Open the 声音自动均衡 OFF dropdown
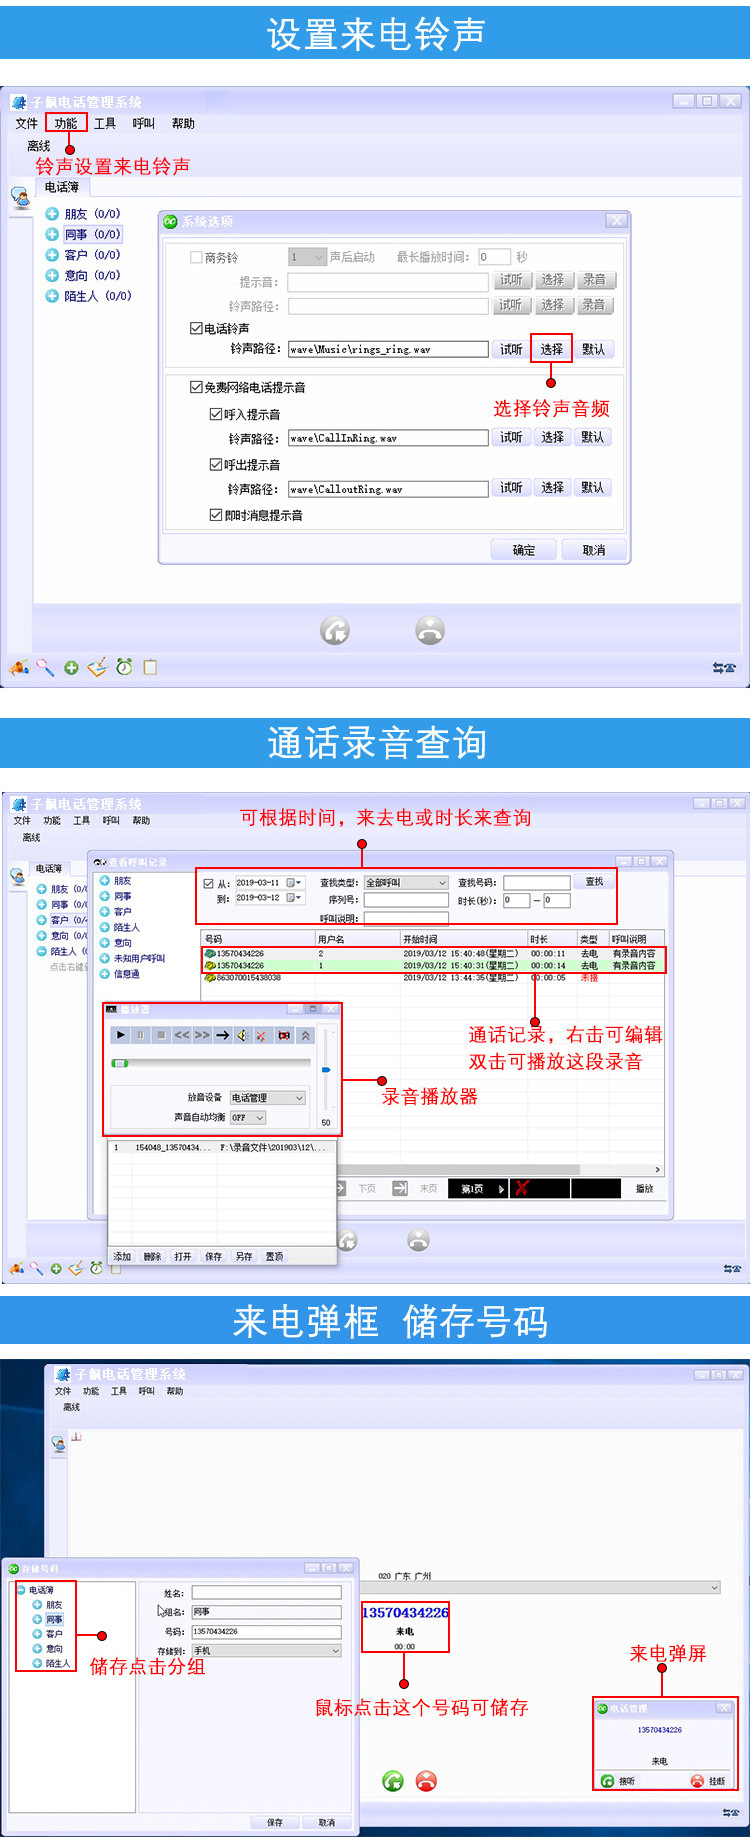 point(248,1118)
